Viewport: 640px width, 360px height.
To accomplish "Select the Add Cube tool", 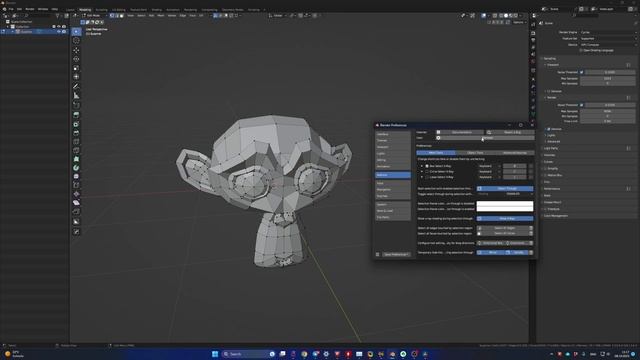I will (x=76, y=105).
